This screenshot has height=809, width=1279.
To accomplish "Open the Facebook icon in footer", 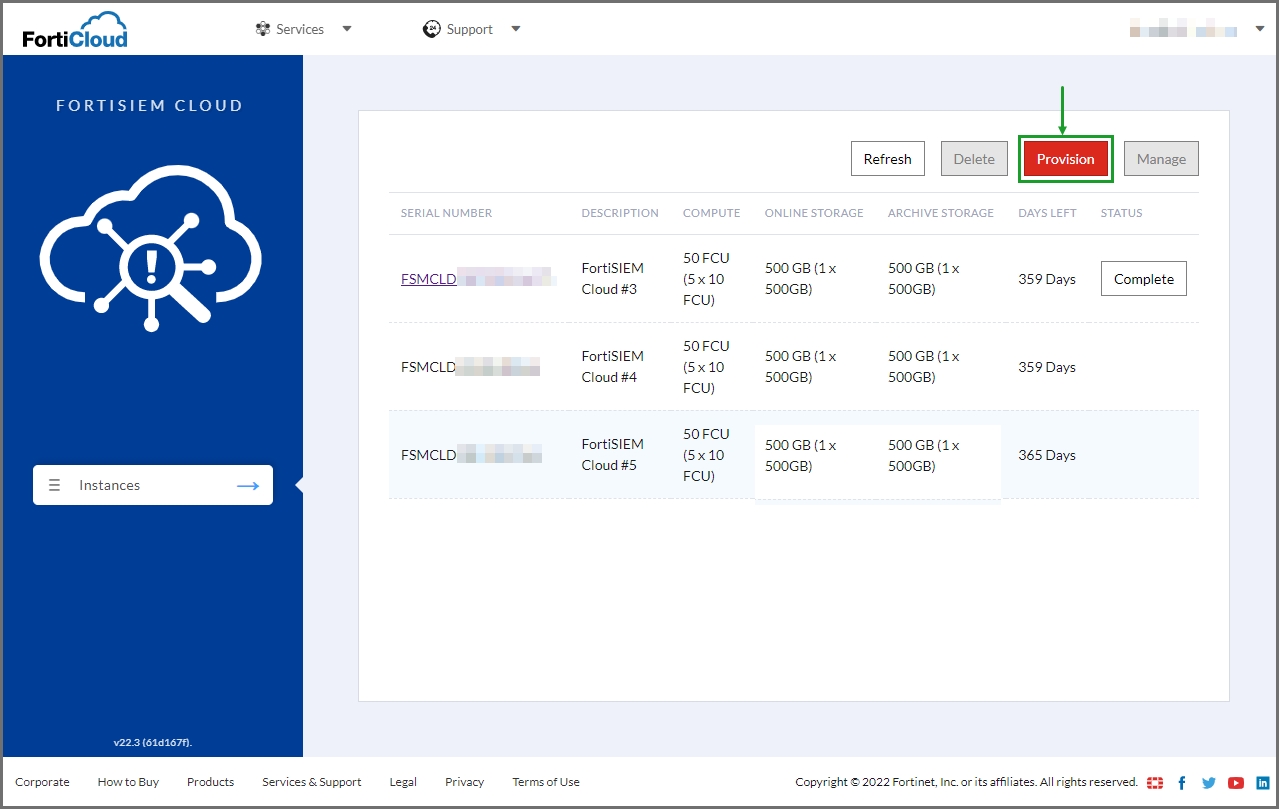I will [x=1182, y=782].
